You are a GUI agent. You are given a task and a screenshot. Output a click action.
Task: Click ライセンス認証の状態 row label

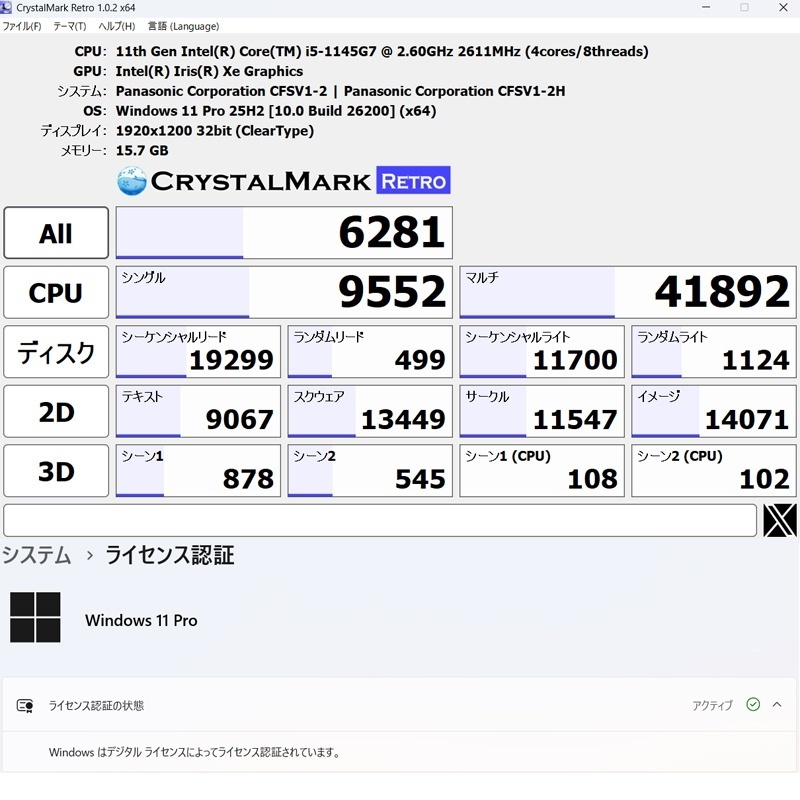pos(96,706)
